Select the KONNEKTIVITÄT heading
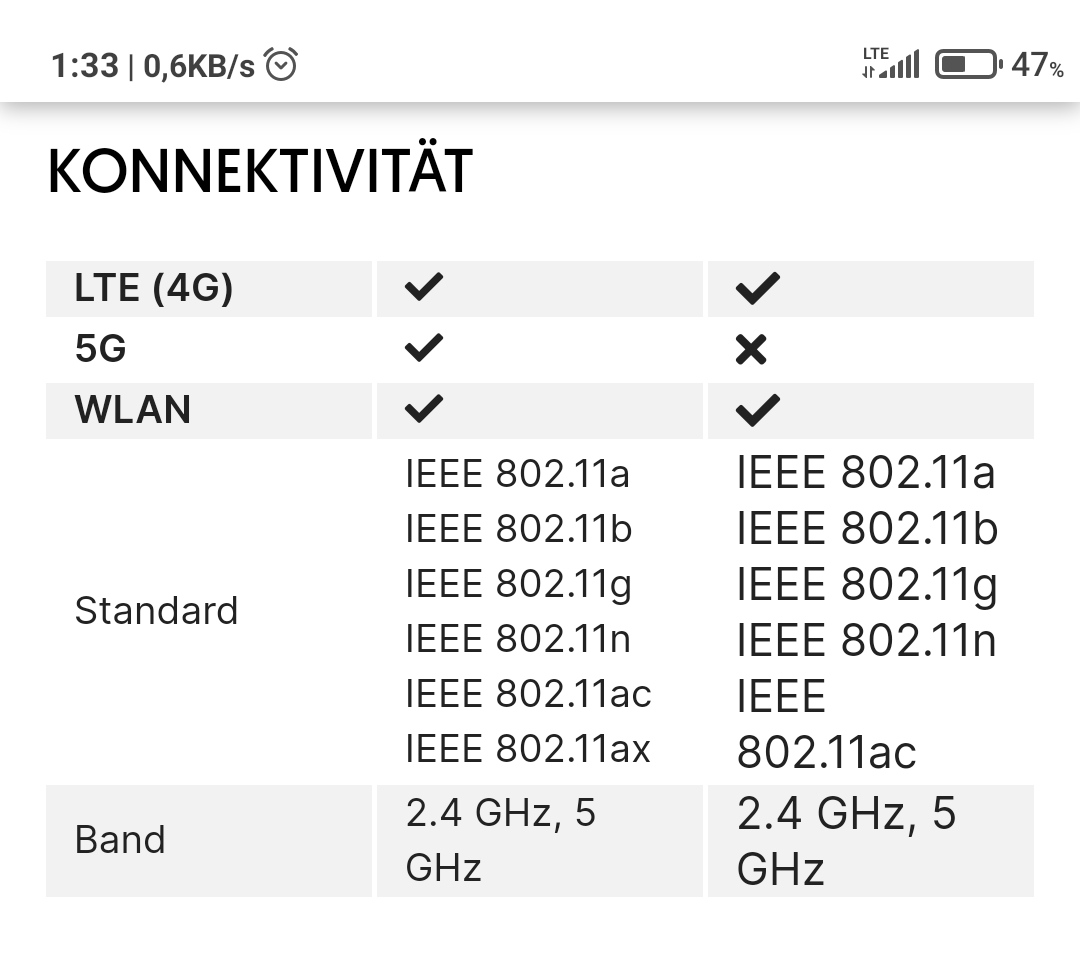Screen dimensions: 1080x958 pos(260,171)
